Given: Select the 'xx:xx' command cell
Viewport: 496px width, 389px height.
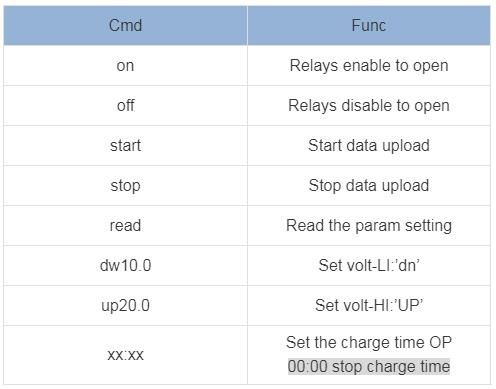Looking at the screenshot, I should pos(125,355).
